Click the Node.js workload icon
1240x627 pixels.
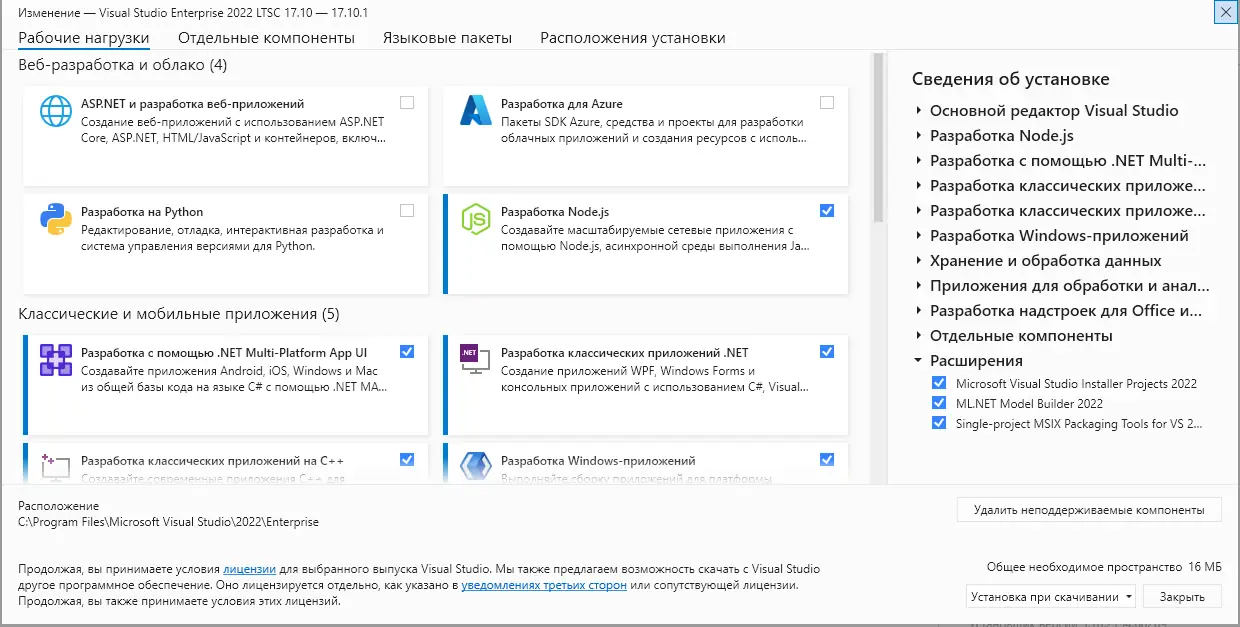474,219
